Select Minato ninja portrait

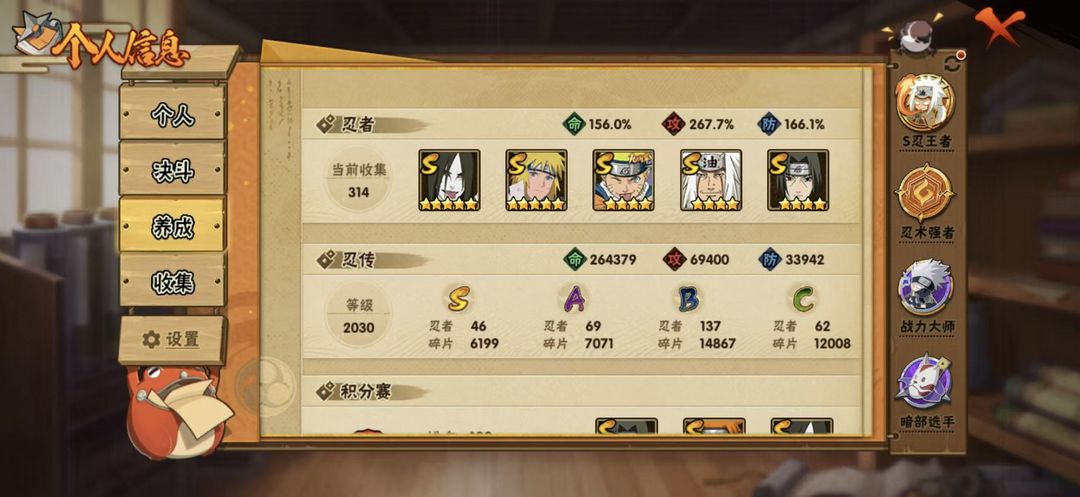tap(537, 180)
